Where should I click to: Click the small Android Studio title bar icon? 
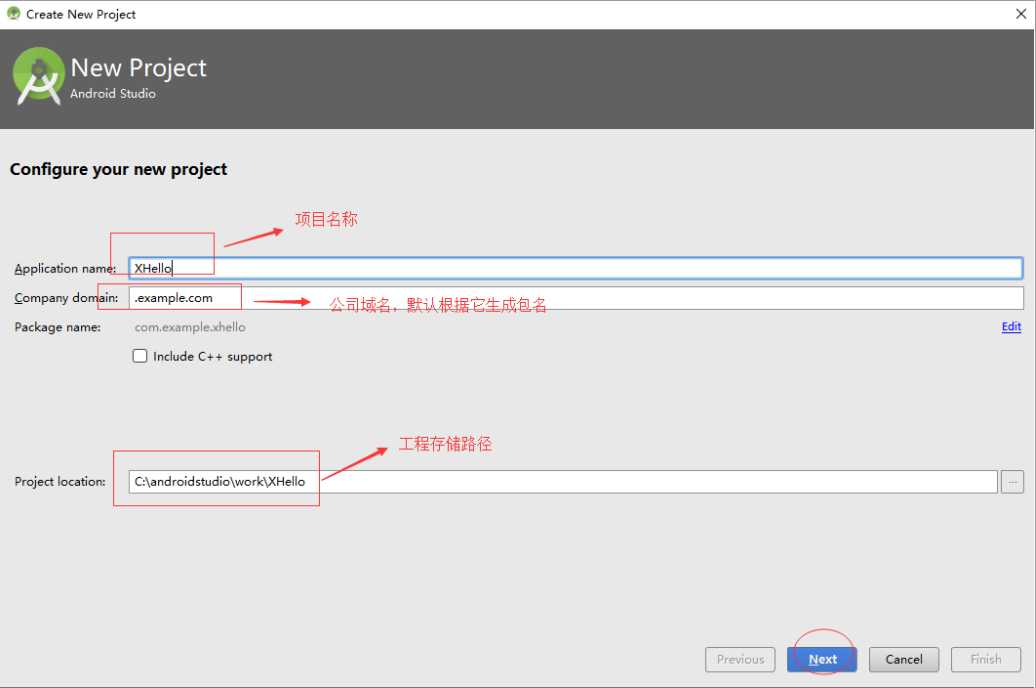coord(13,13)
